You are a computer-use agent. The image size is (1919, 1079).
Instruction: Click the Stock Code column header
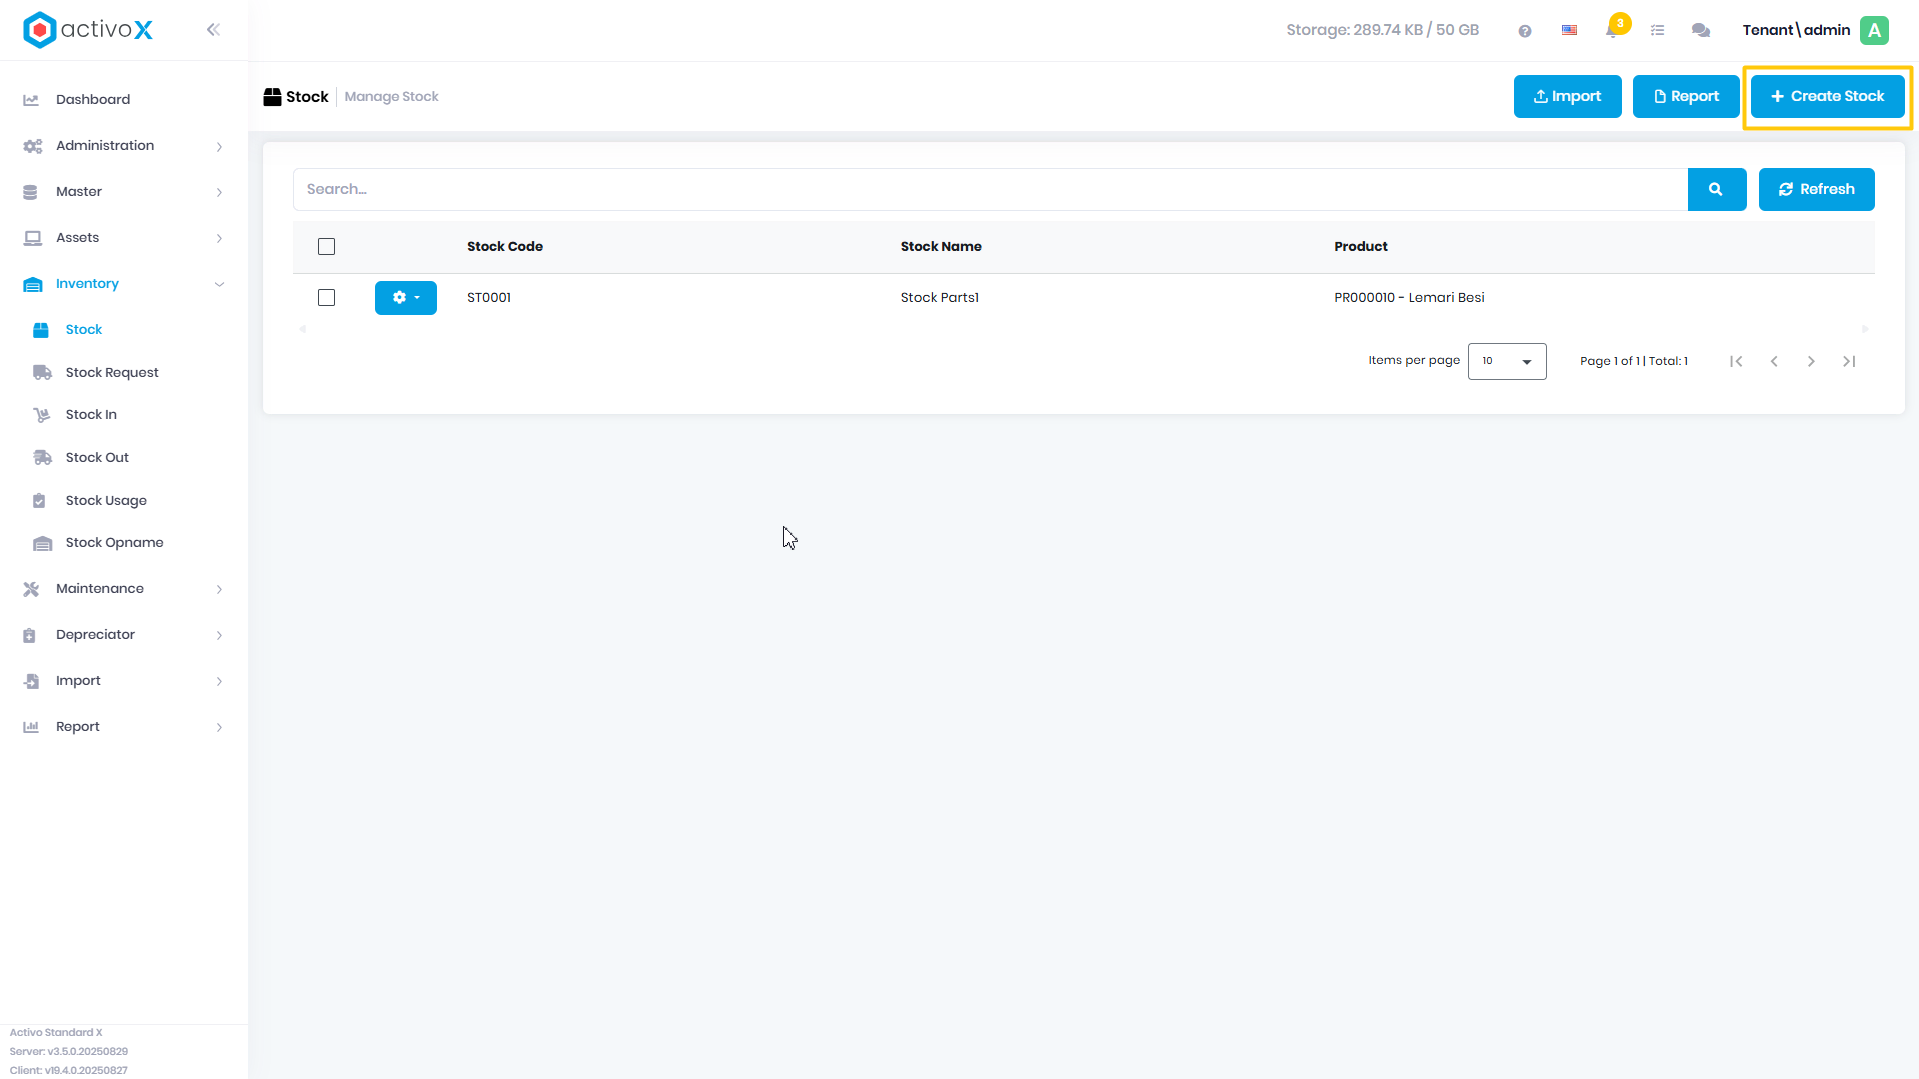[505, 246]
